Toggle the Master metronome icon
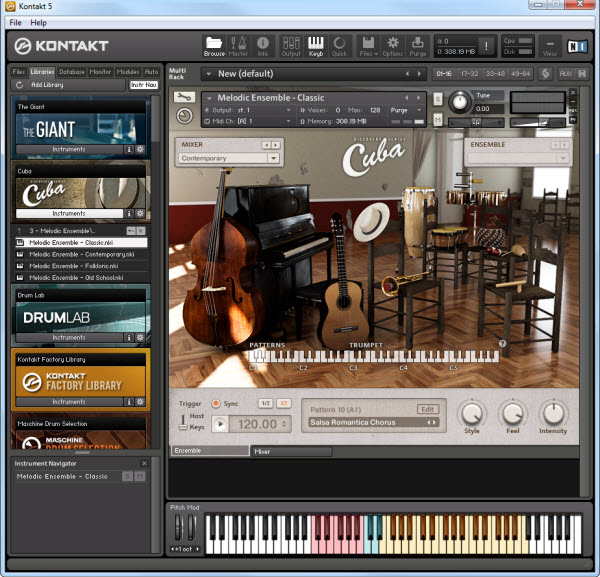Image resolution: width=600 pixels, height=577 pixels. (x=238, y=46)
